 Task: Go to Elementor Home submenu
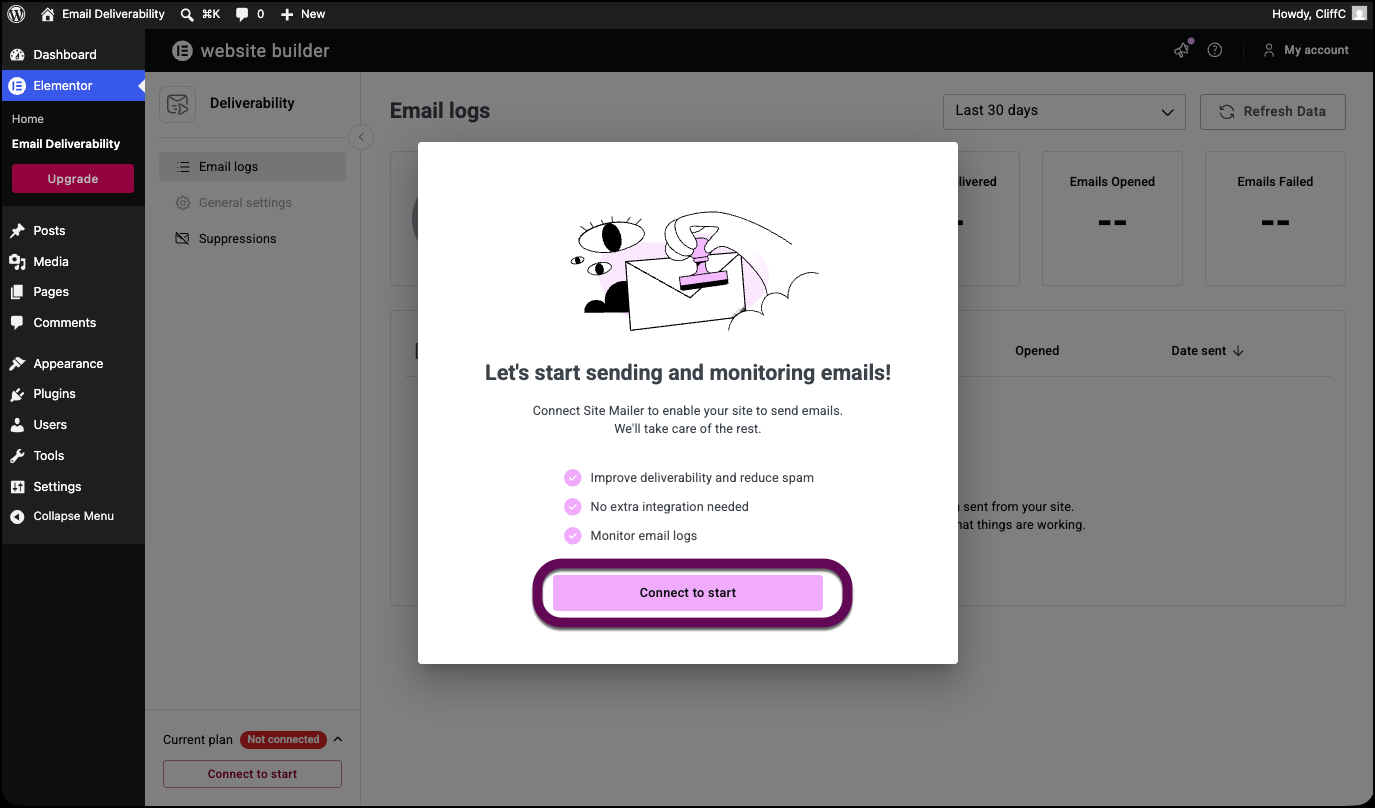click(28, 119)
